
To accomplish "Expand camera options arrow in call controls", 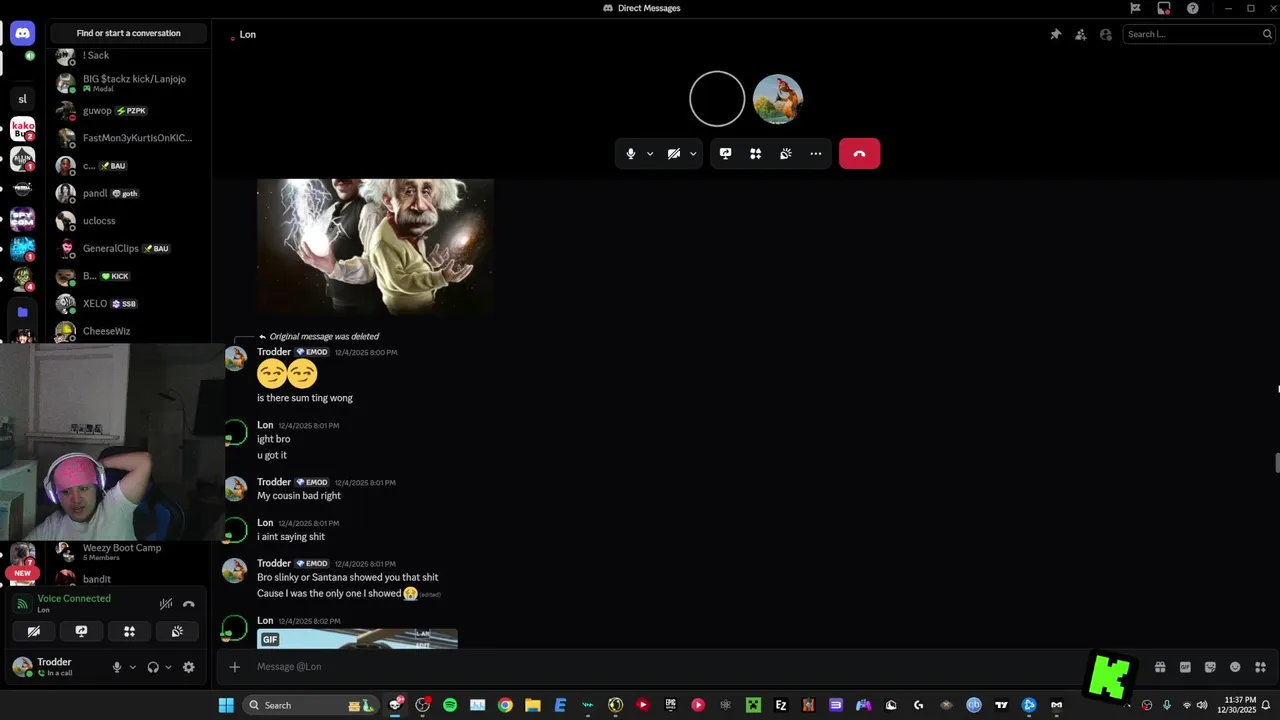I will tap(693, 154).
